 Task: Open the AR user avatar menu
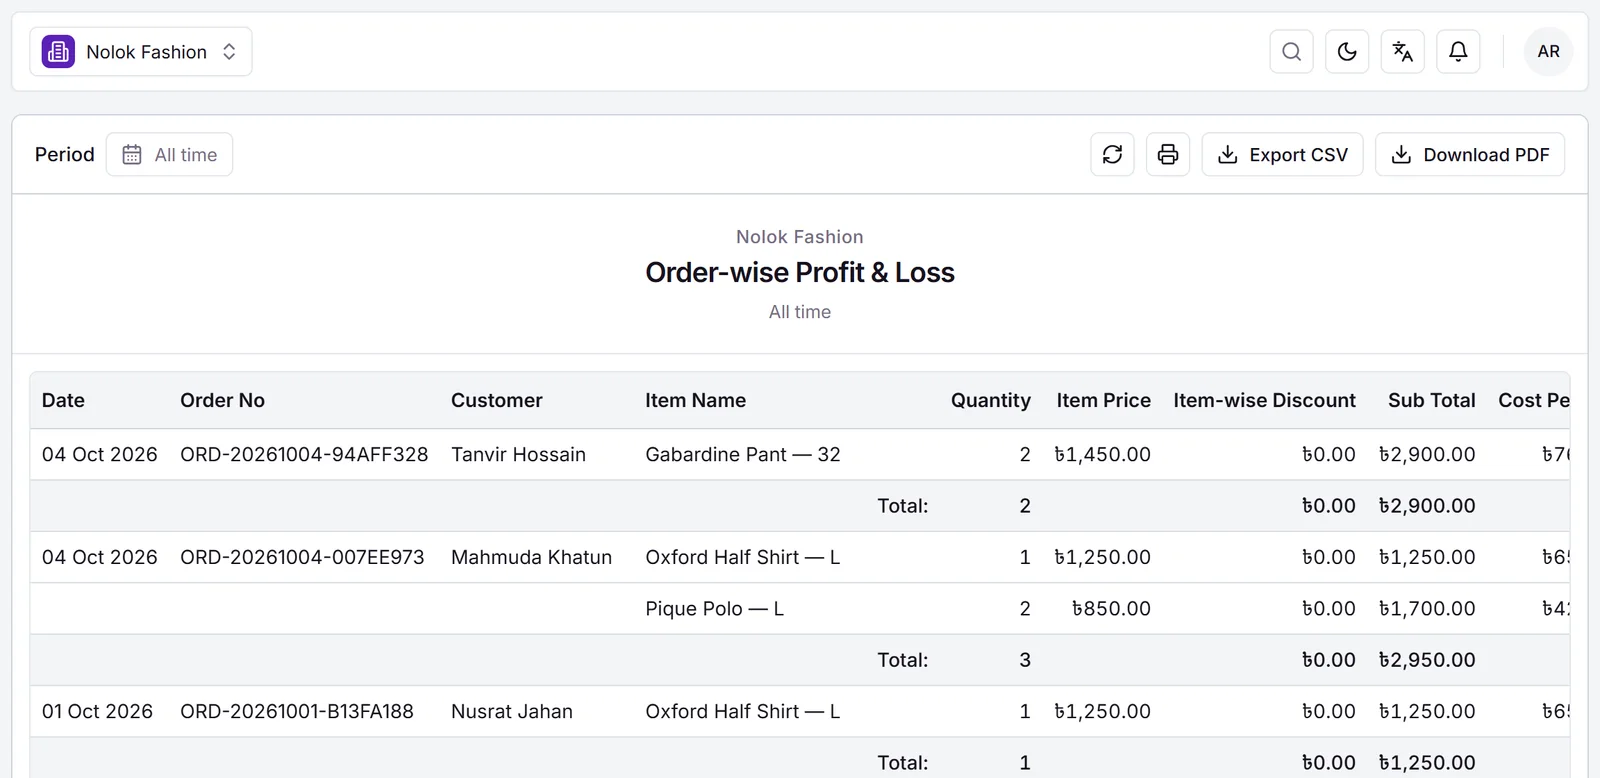click(1548, 52)
